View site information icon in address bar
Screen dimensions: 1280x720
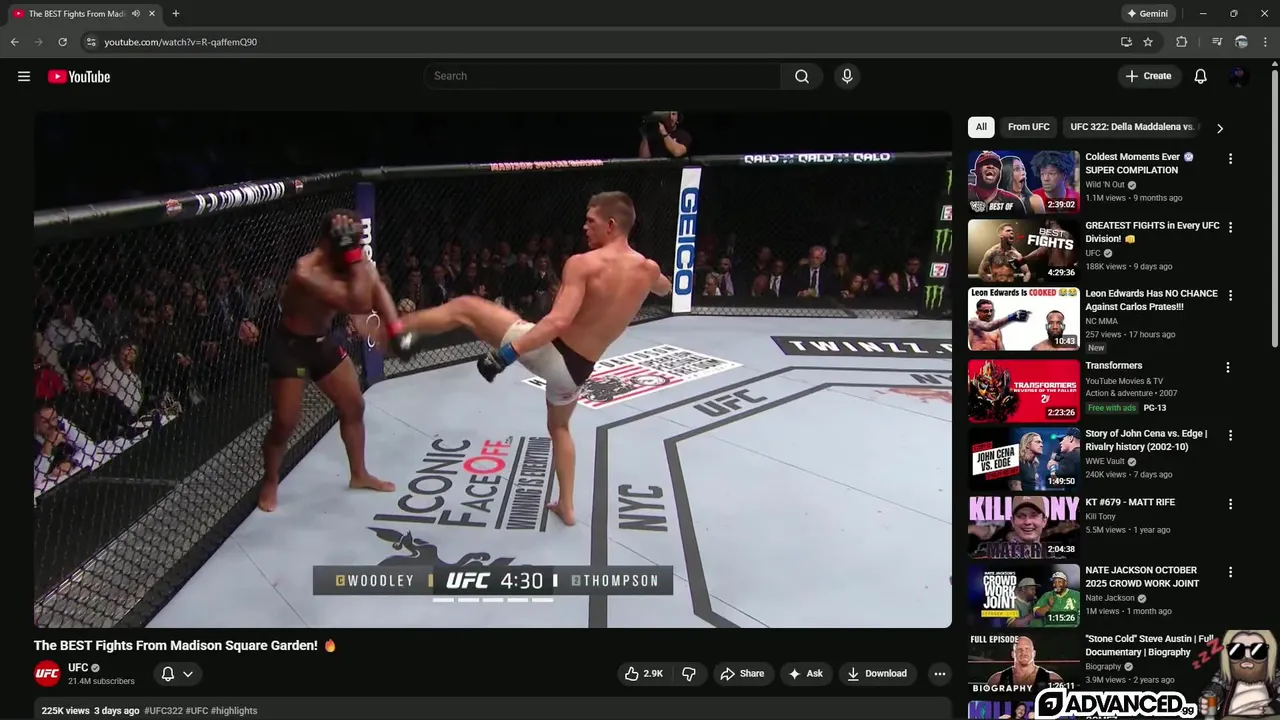click(x=91, y=42)
